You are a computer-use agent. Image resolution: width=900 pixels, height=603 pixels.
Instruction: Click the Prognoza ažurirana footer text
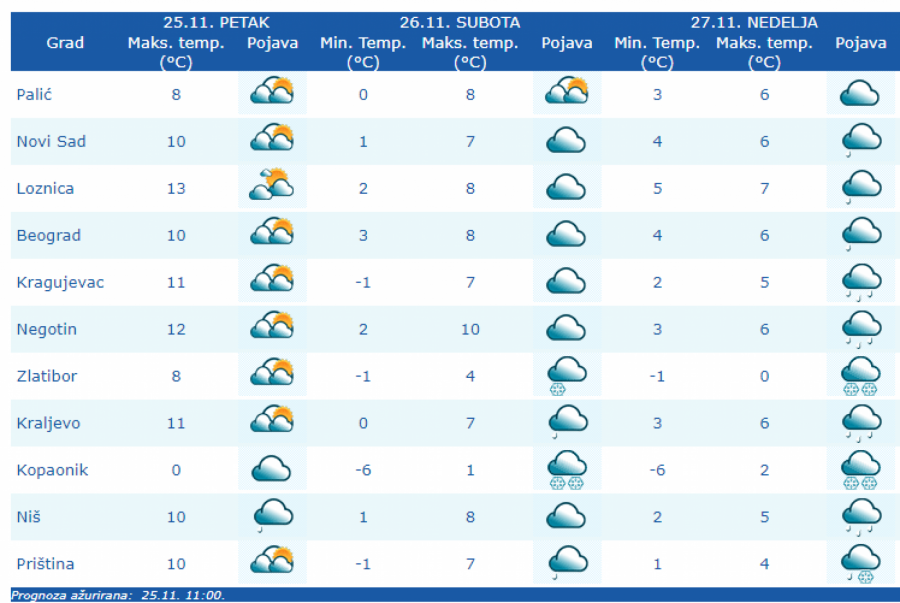click(118, 595)
